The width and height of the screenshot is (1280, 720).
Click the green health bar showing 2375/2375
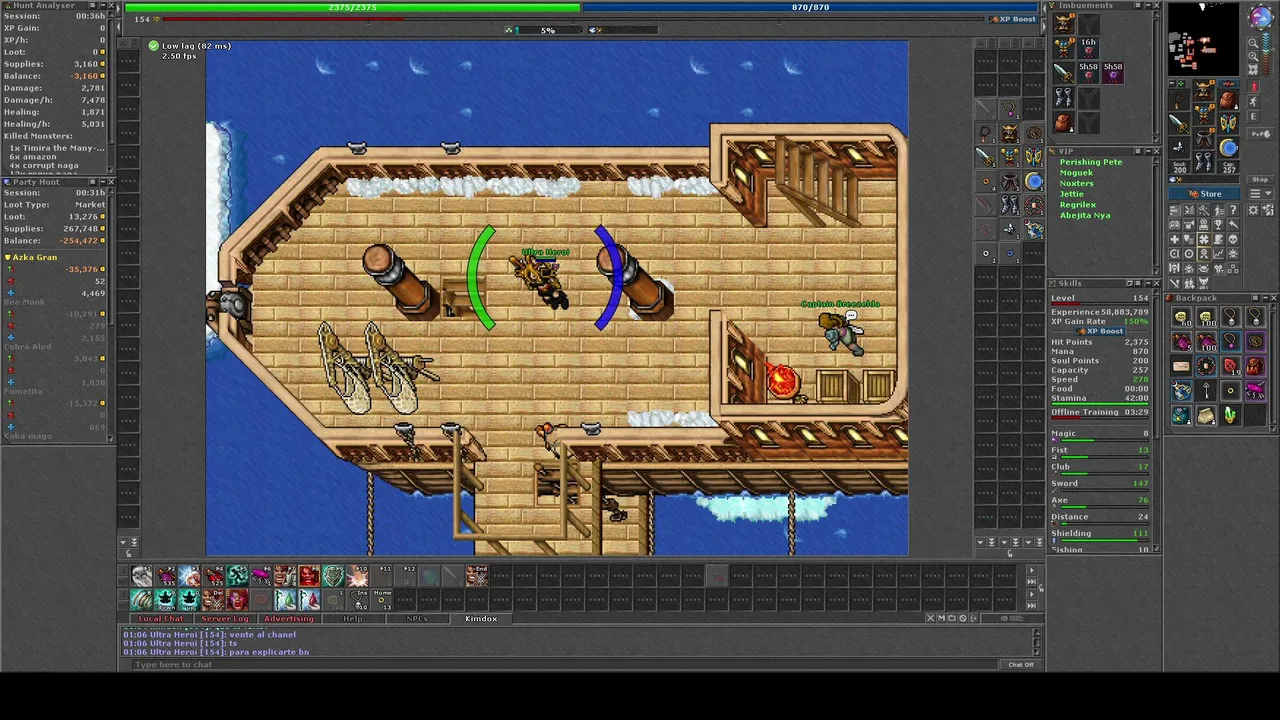(x=352, y=7)
